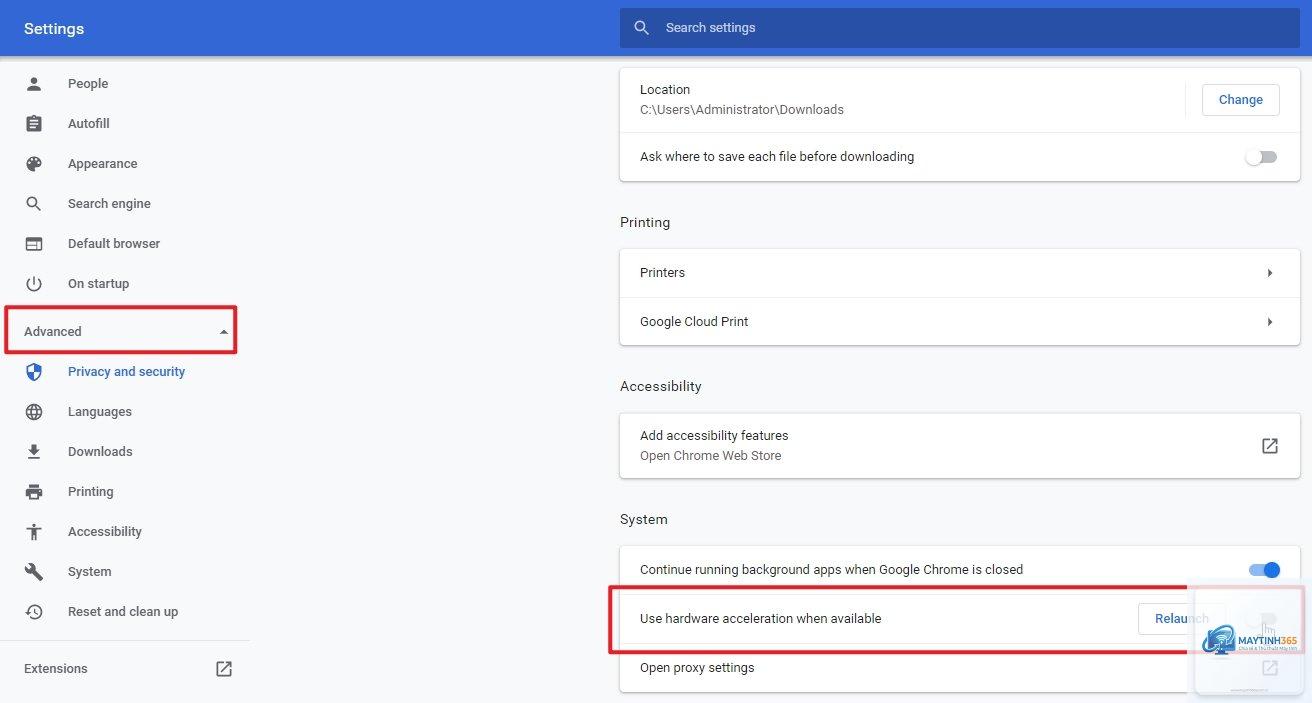Viewport: 1312px width, 703px height.
Task: Click Use hardware acceleration when available text
Action: tap(761, 619)
